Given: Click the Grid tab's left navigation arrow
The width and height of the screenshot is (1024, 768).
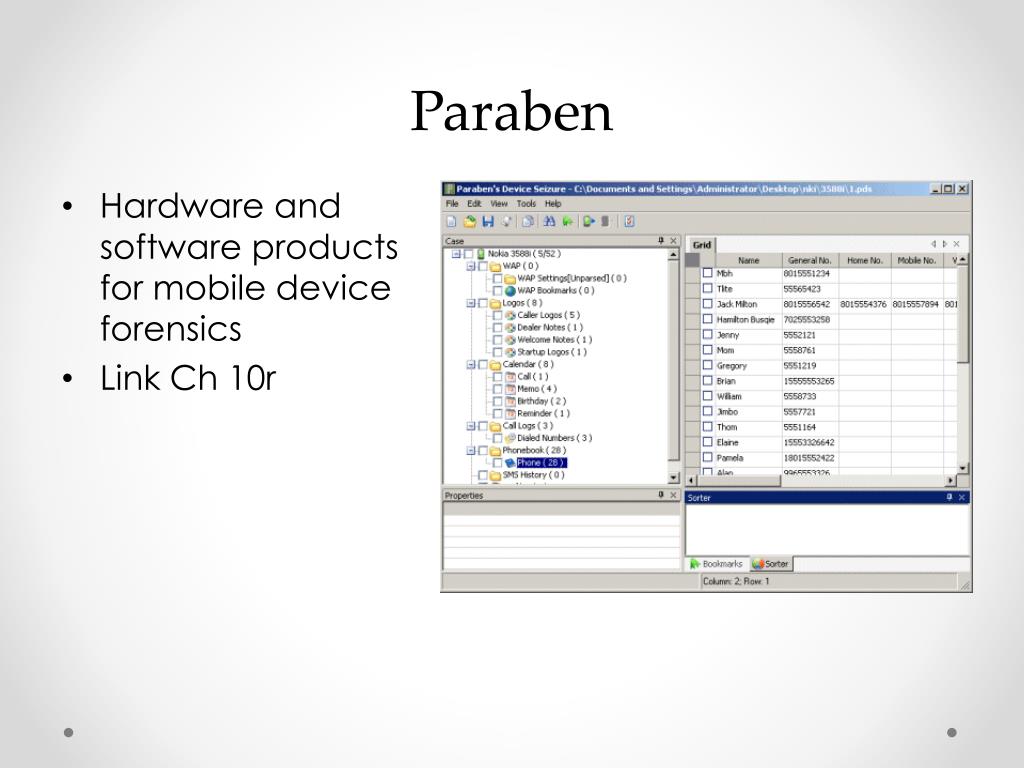Looking at the screenshot, I should (x=933, y=244).
